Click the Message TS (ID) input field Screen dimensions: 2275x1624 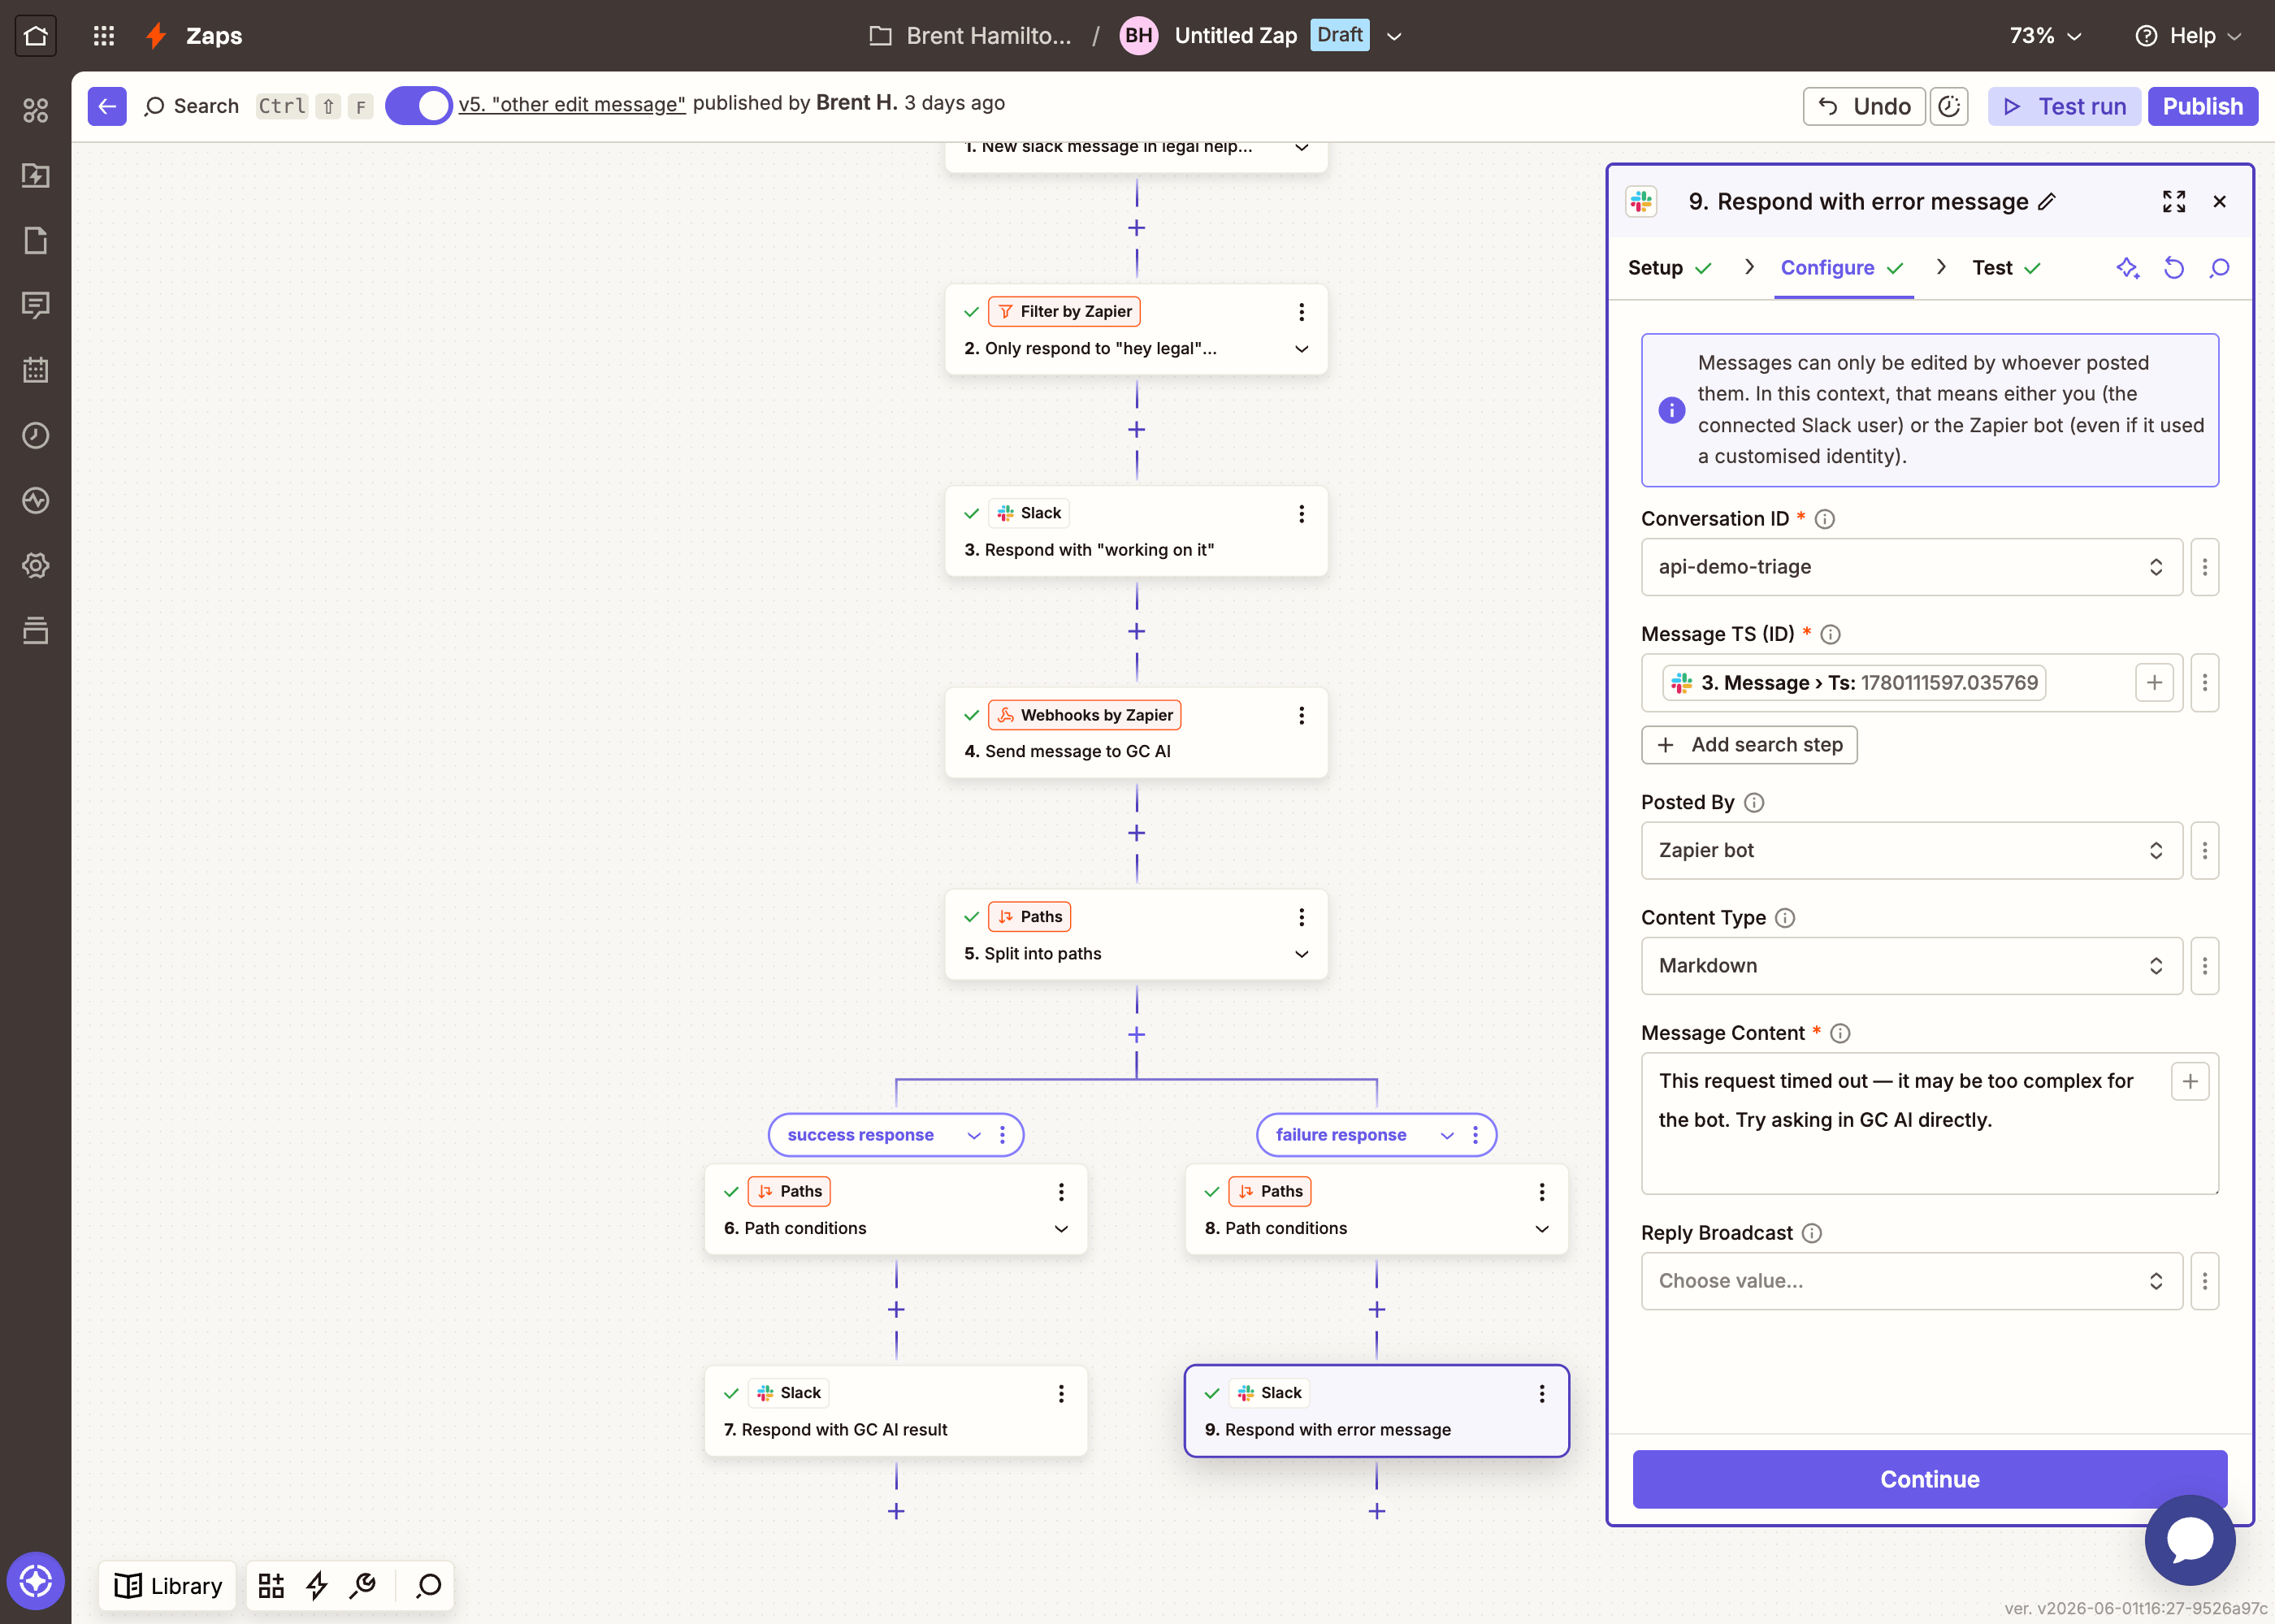1911,683
